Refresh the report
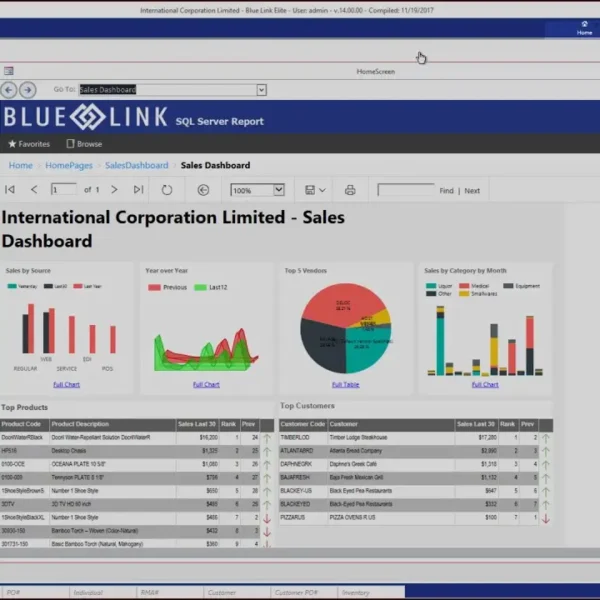 tap(167, 190)
